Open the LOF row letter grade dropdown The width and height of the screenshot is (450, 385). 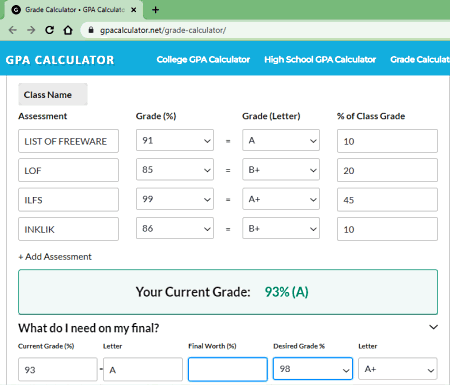tap(281, 169)
